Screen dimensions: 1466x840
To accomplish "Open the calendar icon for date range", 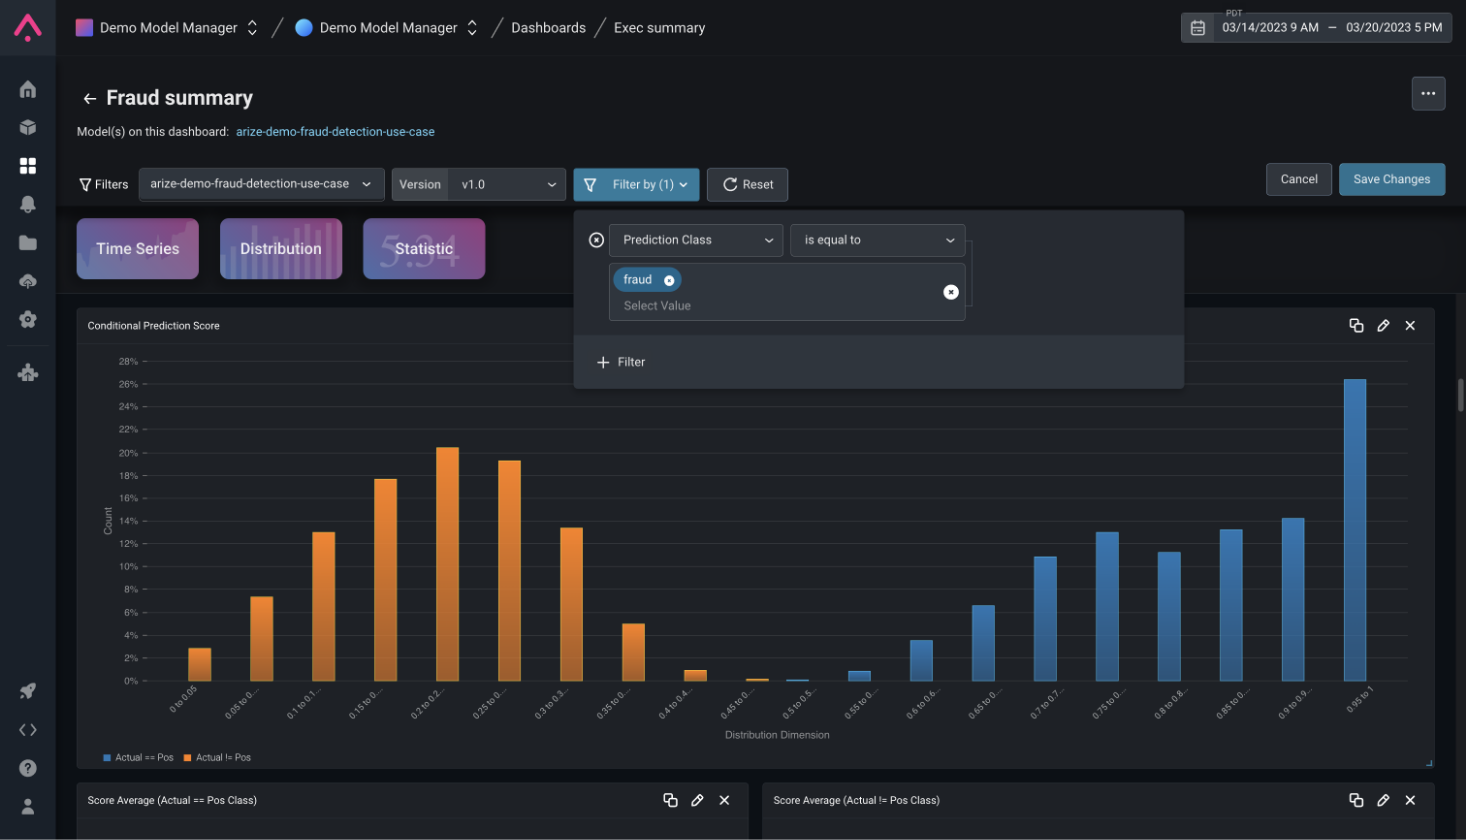I will tap(1198, 28).
